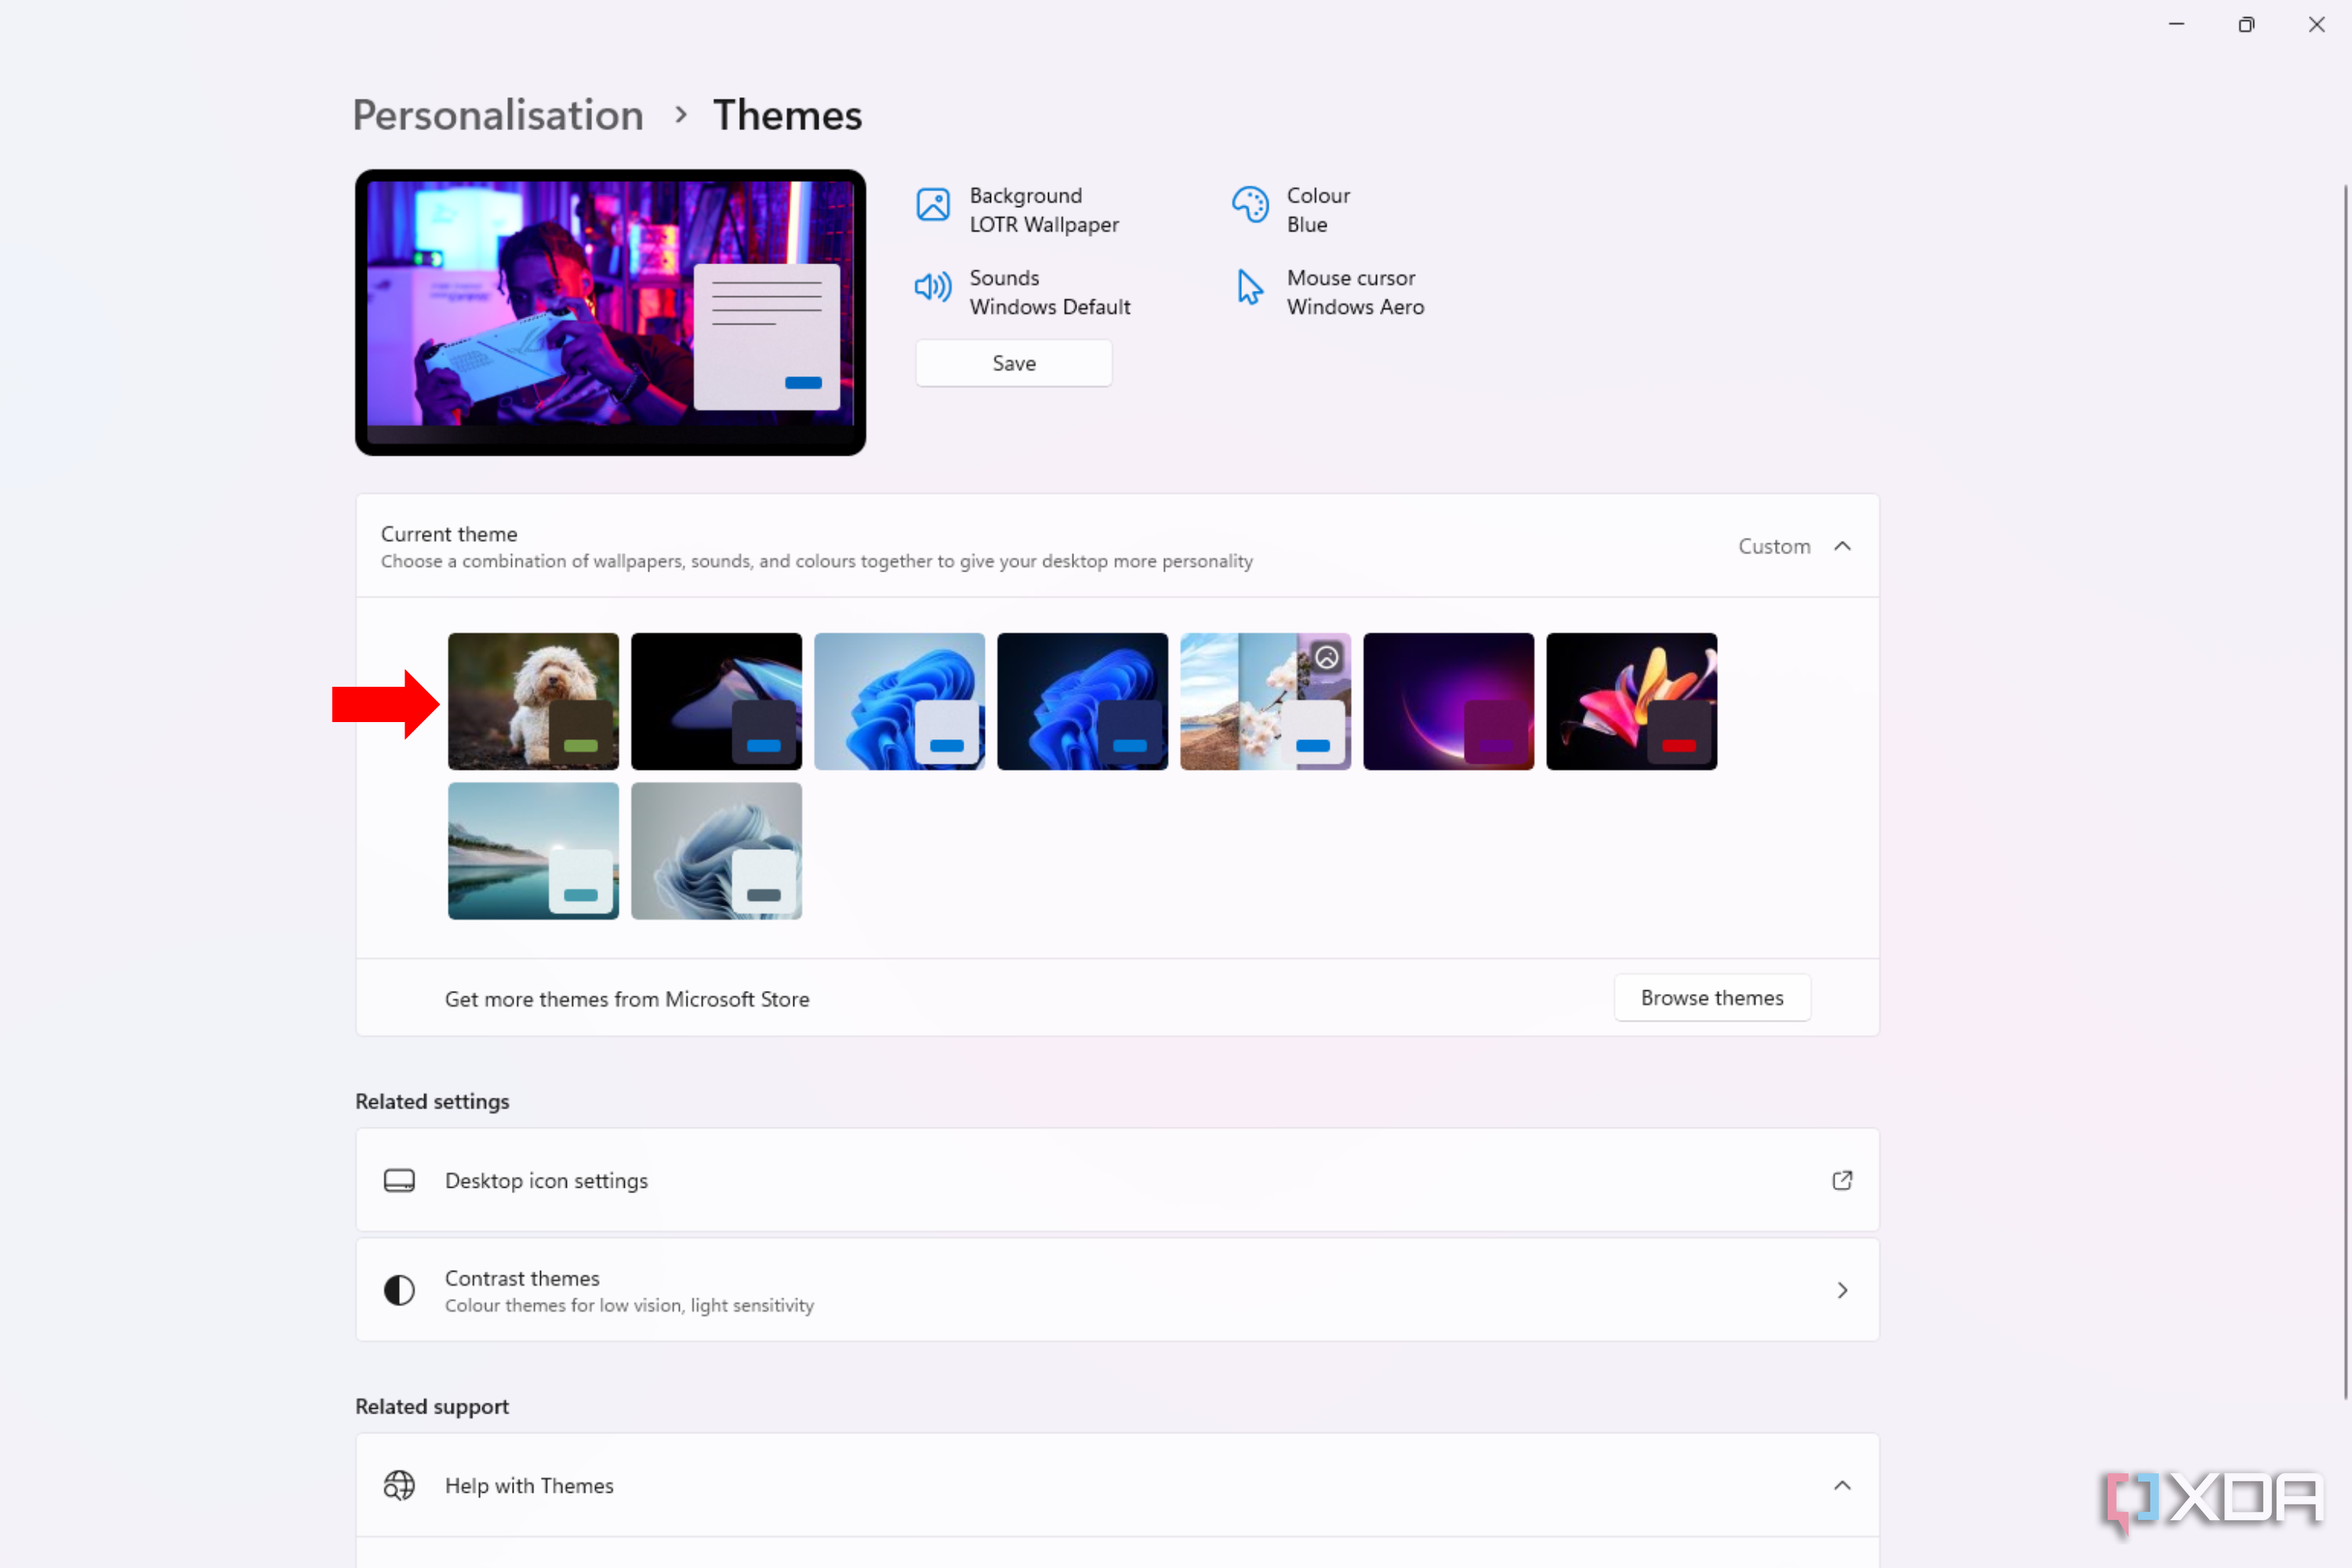The width and height of the screenshot is (2352, 1568).
Task: Click the Sounds speaker icon
Action: click(x=932, y=288)
